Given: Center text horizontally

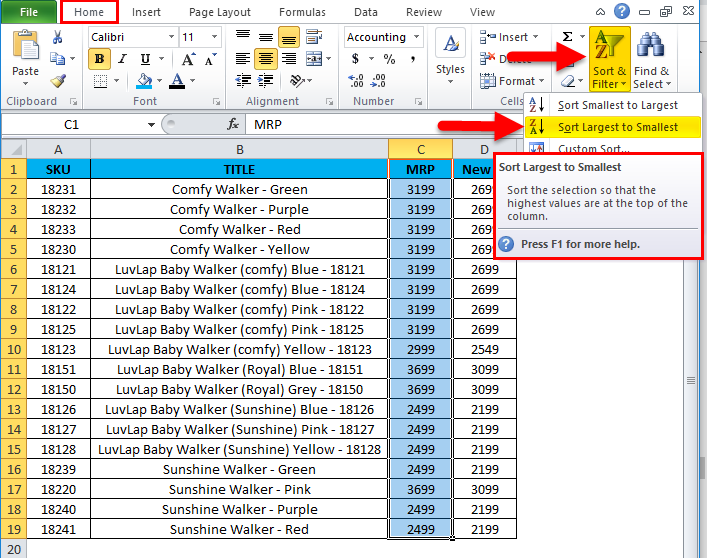Looking at the screenshot, I should [266, 59].
